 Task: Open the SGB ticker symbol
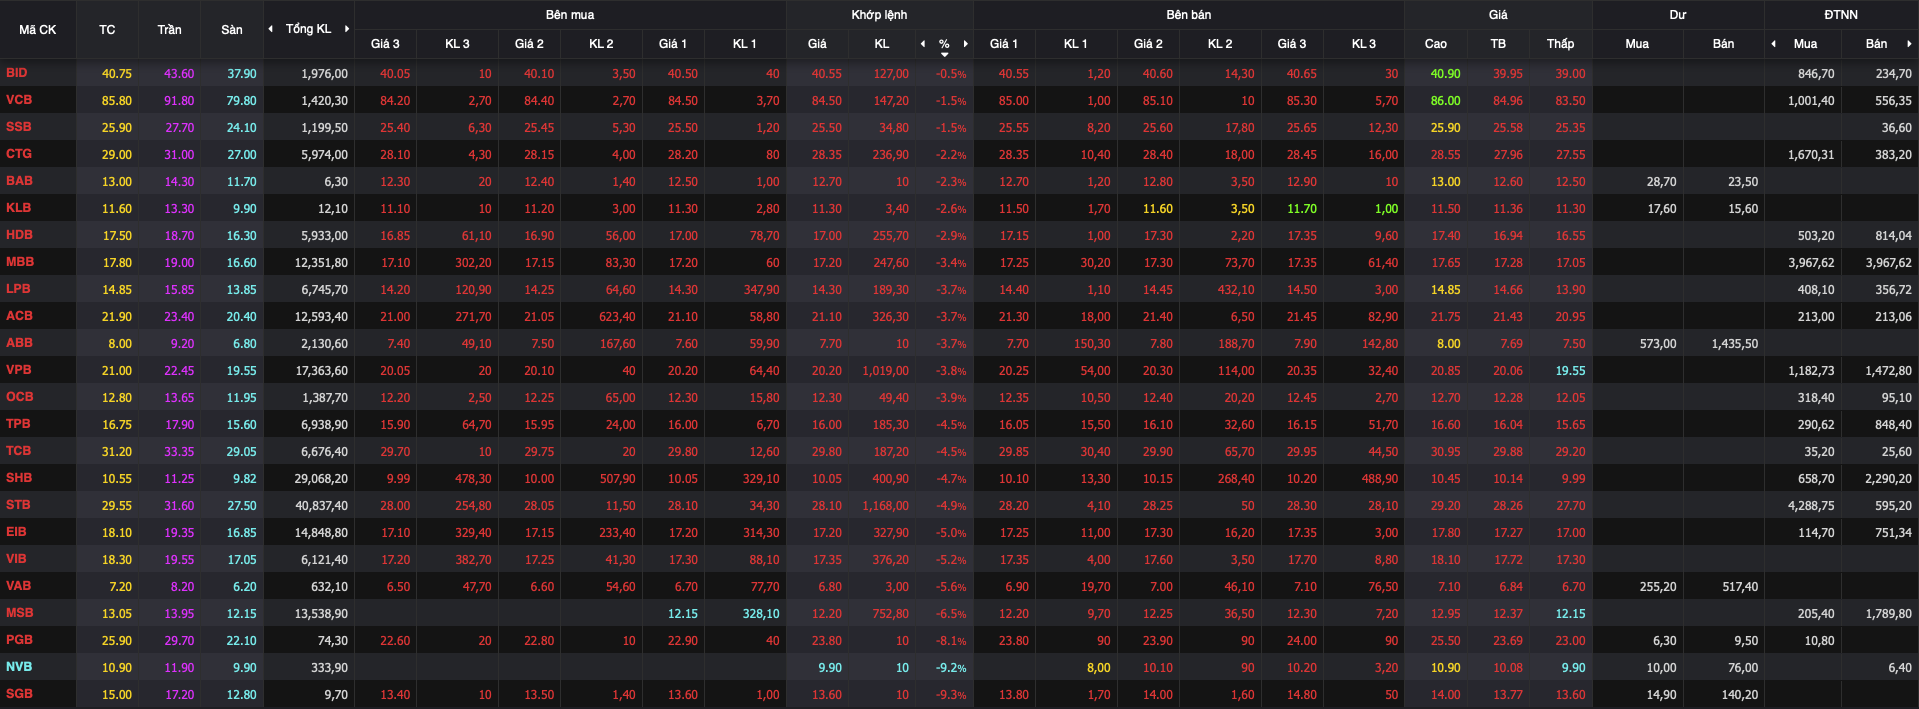click(x=19, y=694)
